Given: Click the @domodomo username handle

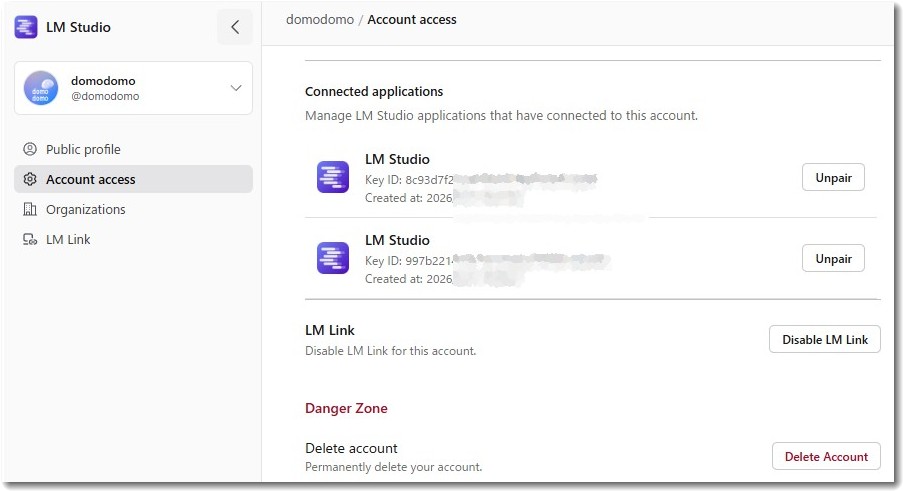Looking at the screenshot, I should point(105,96).
